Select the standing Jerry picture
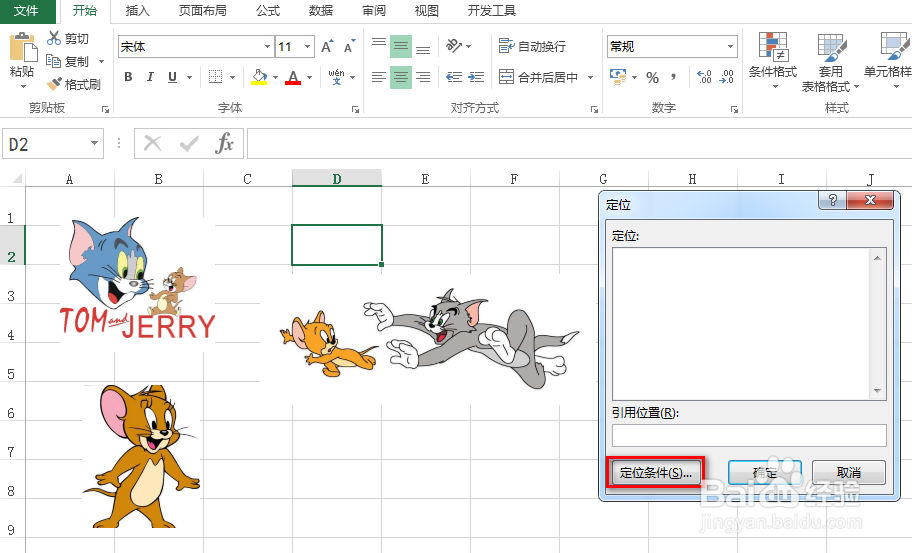This screenshot has height=553, width=912. pos(142,456)
